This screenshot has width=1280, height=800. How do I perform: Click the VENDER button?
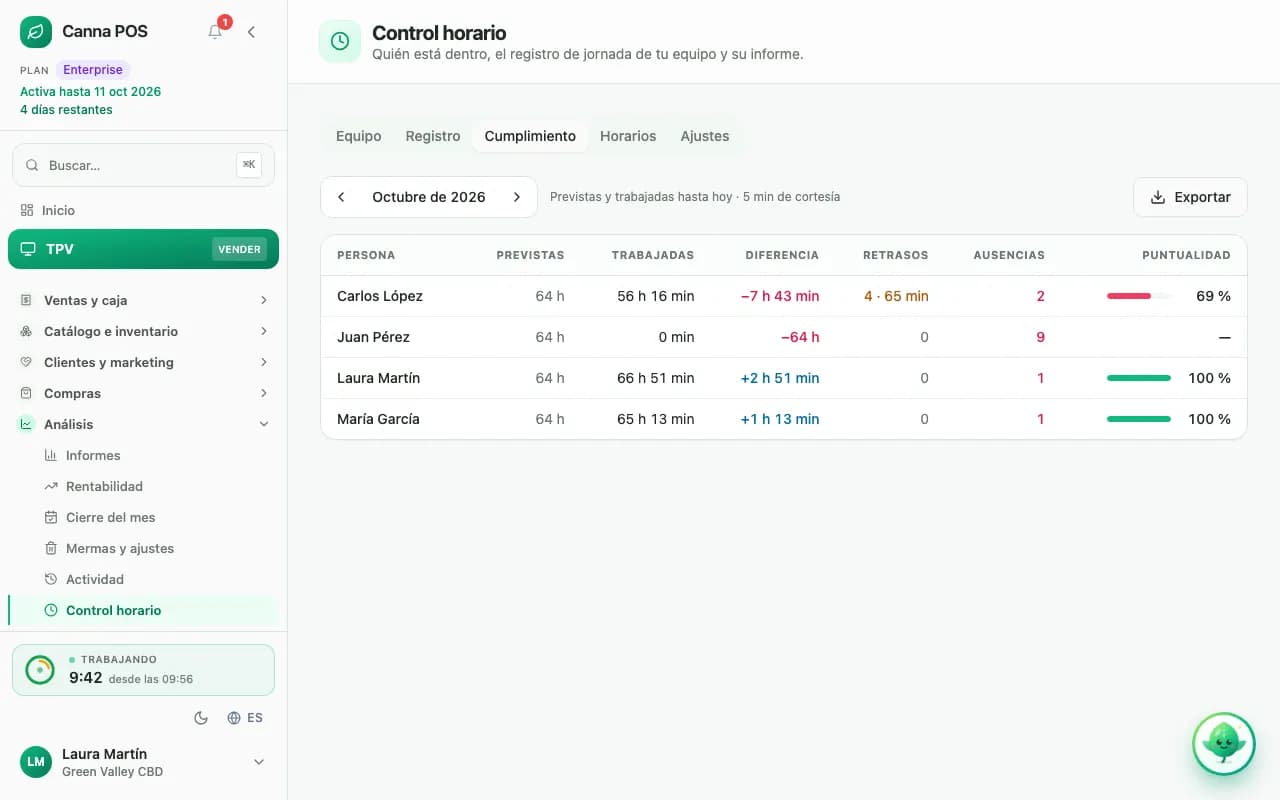[239, 249]
